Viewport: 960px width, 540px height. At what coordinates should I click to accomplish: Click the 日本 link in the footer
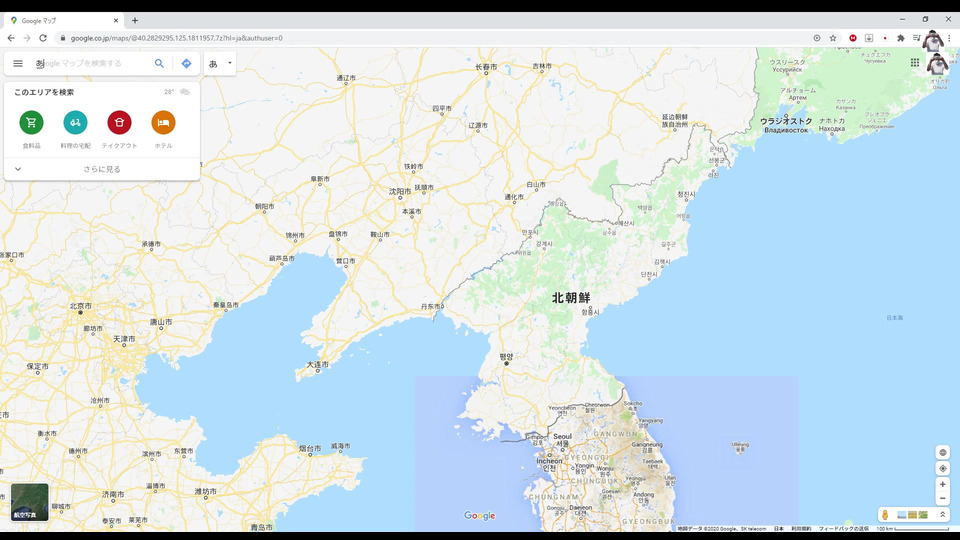coord(778,528)
